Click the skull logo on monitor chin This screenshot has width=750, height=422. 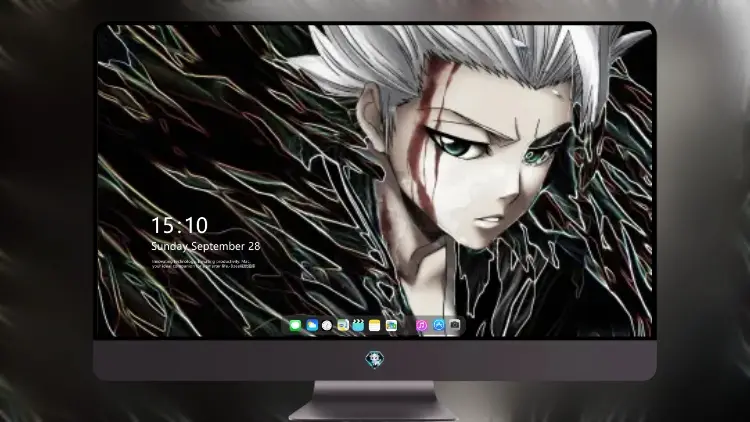(x=375, y=360)
